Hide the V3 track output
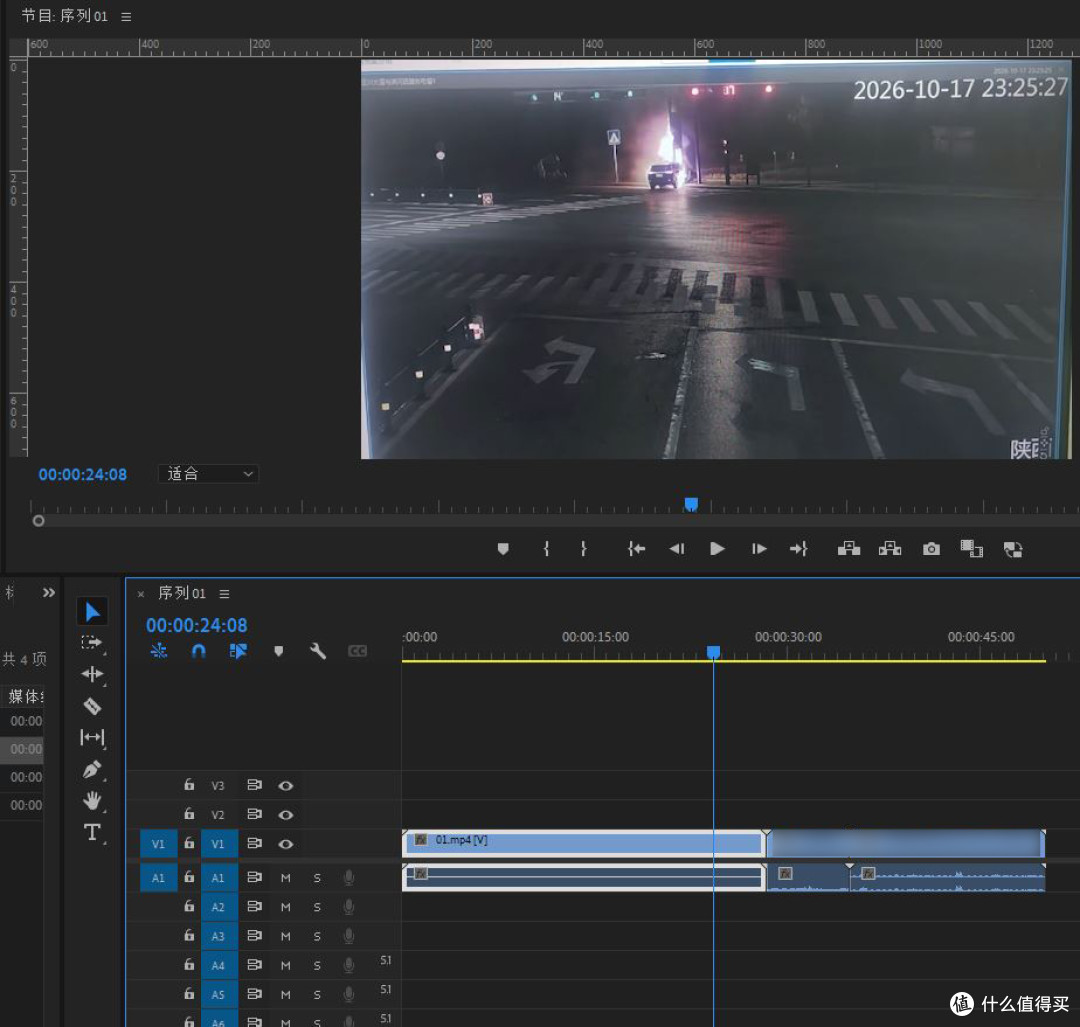This screenshot has width=1080, height=1027. (x=286, y=785)
